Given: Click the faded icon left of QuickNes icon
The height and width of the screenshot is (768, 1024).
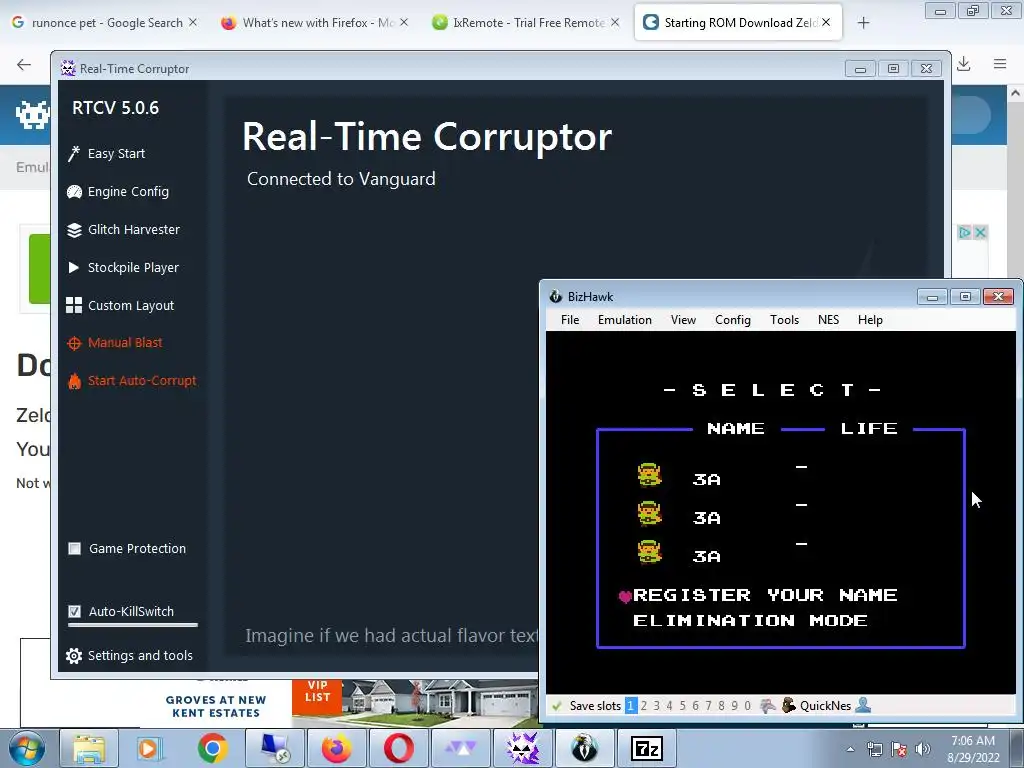Looking at the screenshot, I should pos(769,705).
